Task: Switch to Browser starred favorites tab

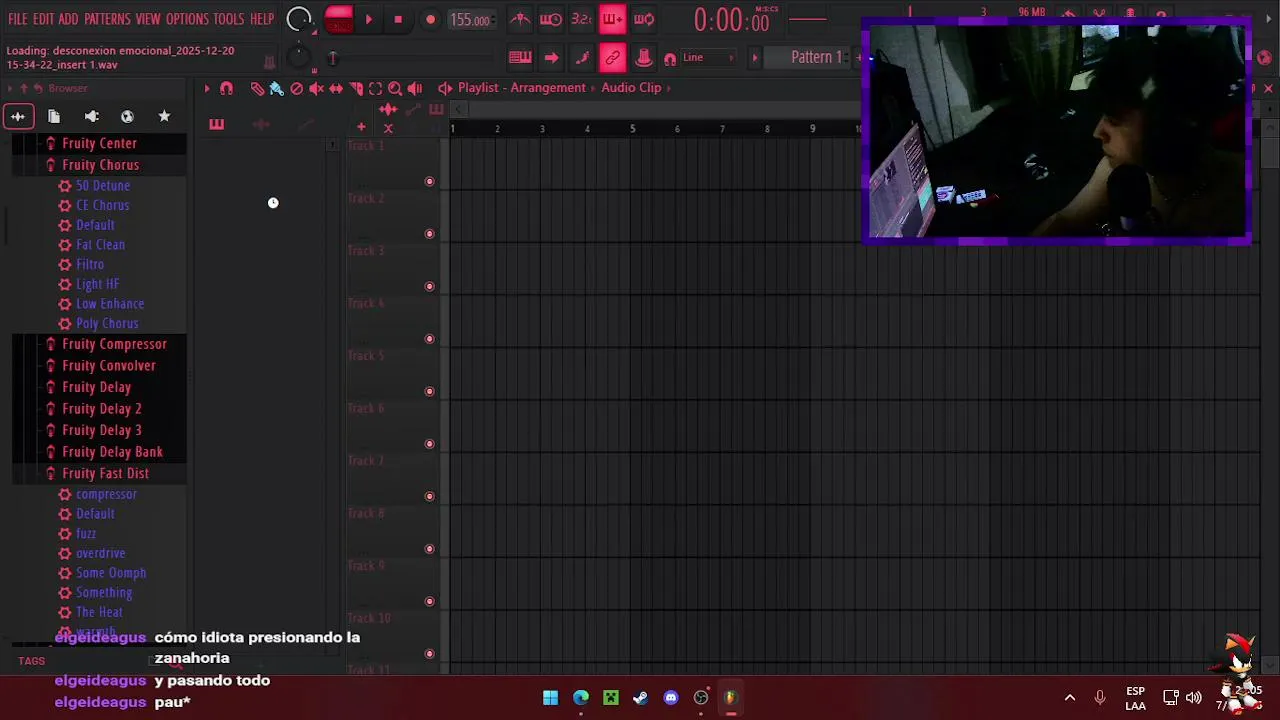Action: click(164, 117)
